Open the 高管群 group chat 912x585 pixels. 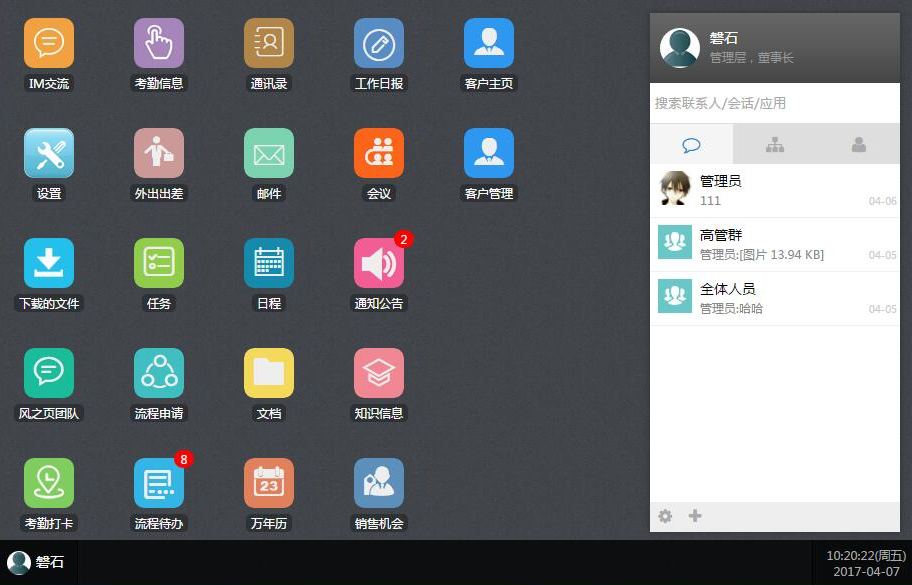pos(775,245)
